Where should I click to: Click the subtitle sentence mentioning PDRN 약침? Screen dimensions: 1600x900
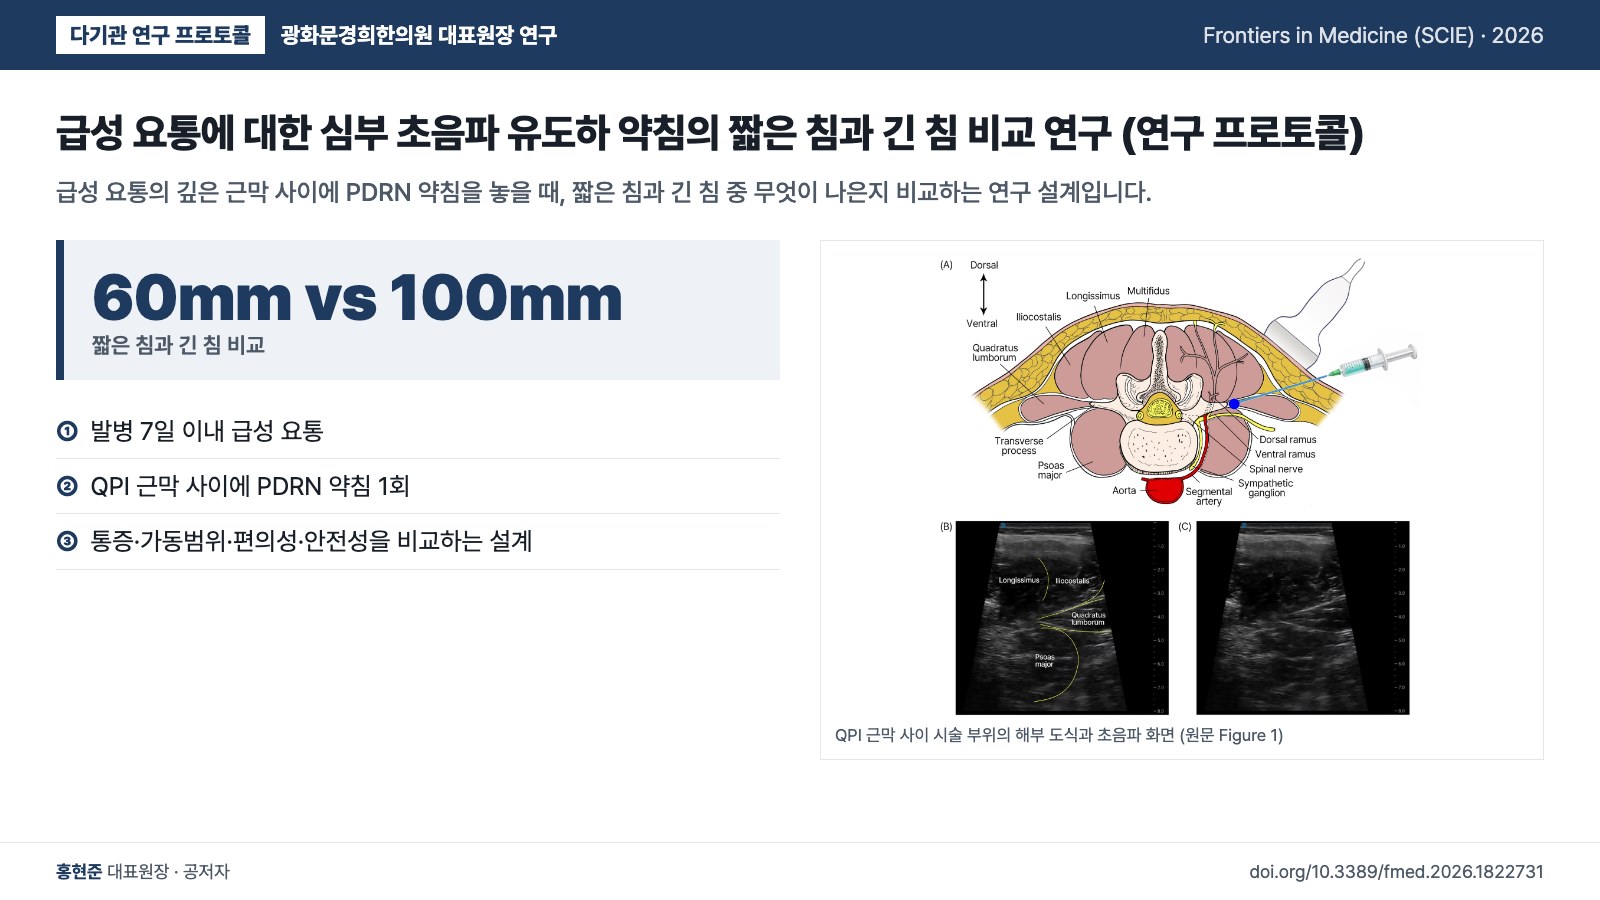[x=604, y=192]
